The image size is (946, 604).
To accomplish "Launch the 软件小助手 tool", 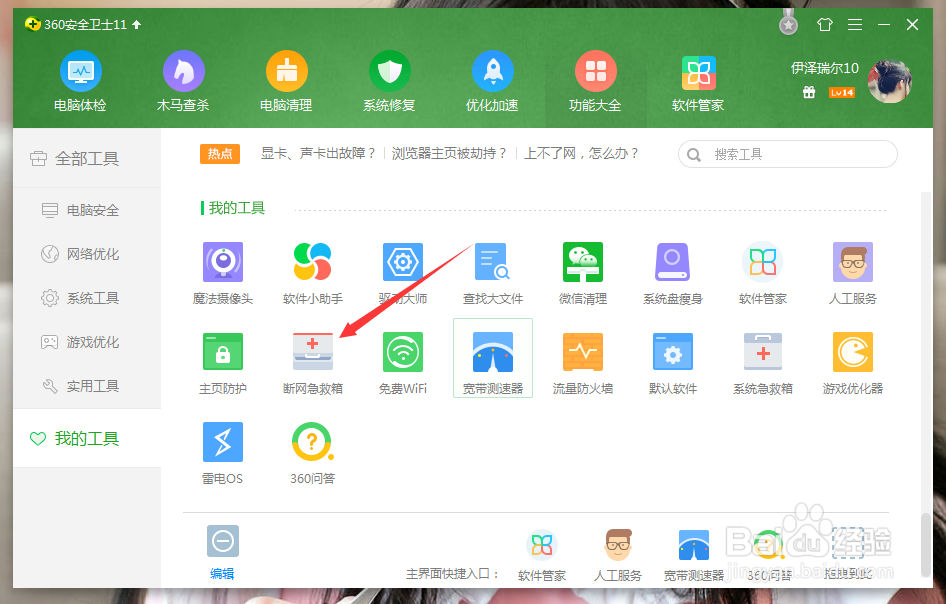I will [x=313, y=273].
